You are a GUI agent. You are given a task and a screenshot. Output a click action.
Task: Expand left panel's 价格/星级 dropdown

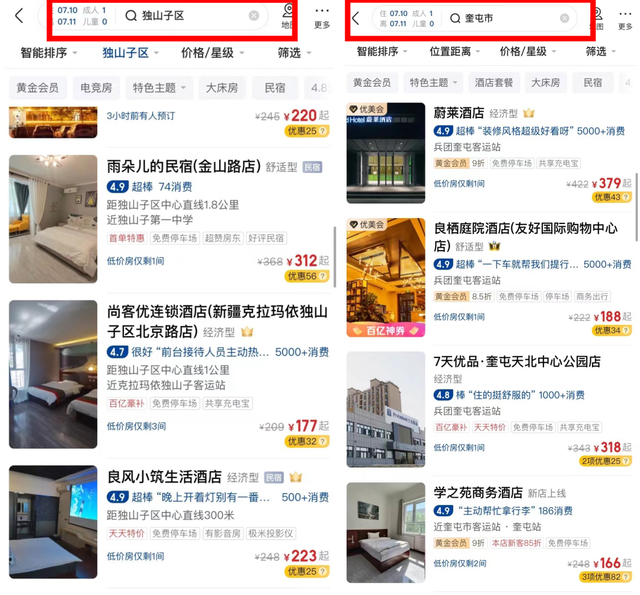pos(213,53)
